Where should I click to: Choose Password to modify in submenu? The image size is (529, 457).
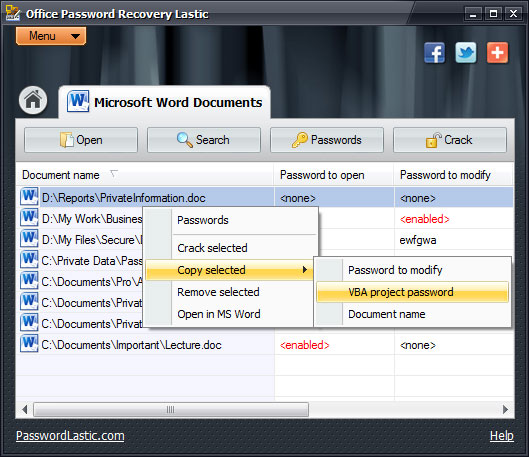click(412, 270)
